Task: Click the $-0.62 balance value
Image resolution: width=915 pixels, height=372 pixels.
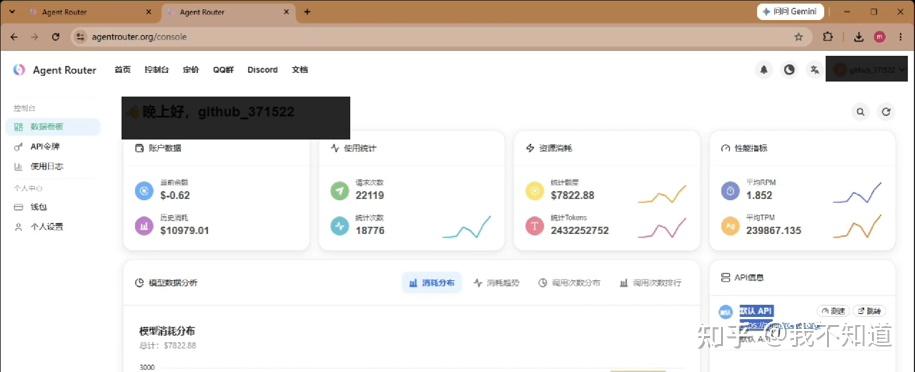Action: click(x=175, y=196)
